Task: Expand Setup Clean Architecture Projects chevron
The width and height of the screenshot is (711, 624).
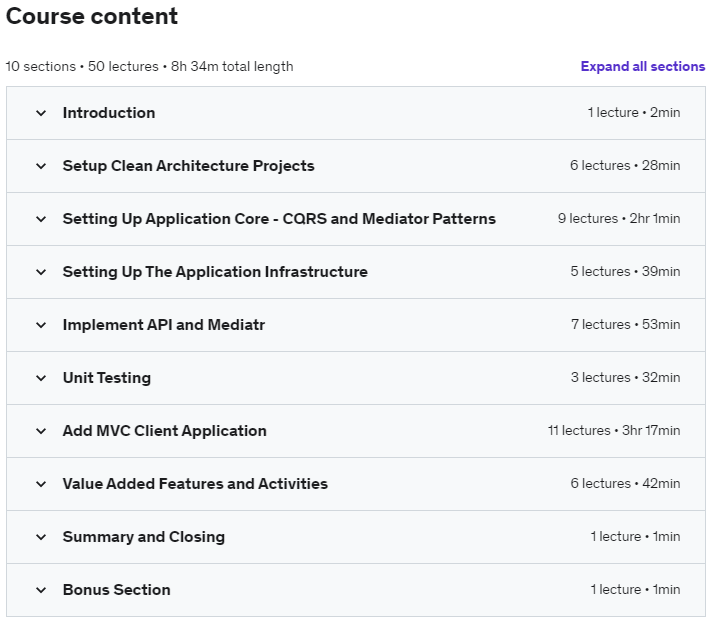Action: (x=41, y=166)
